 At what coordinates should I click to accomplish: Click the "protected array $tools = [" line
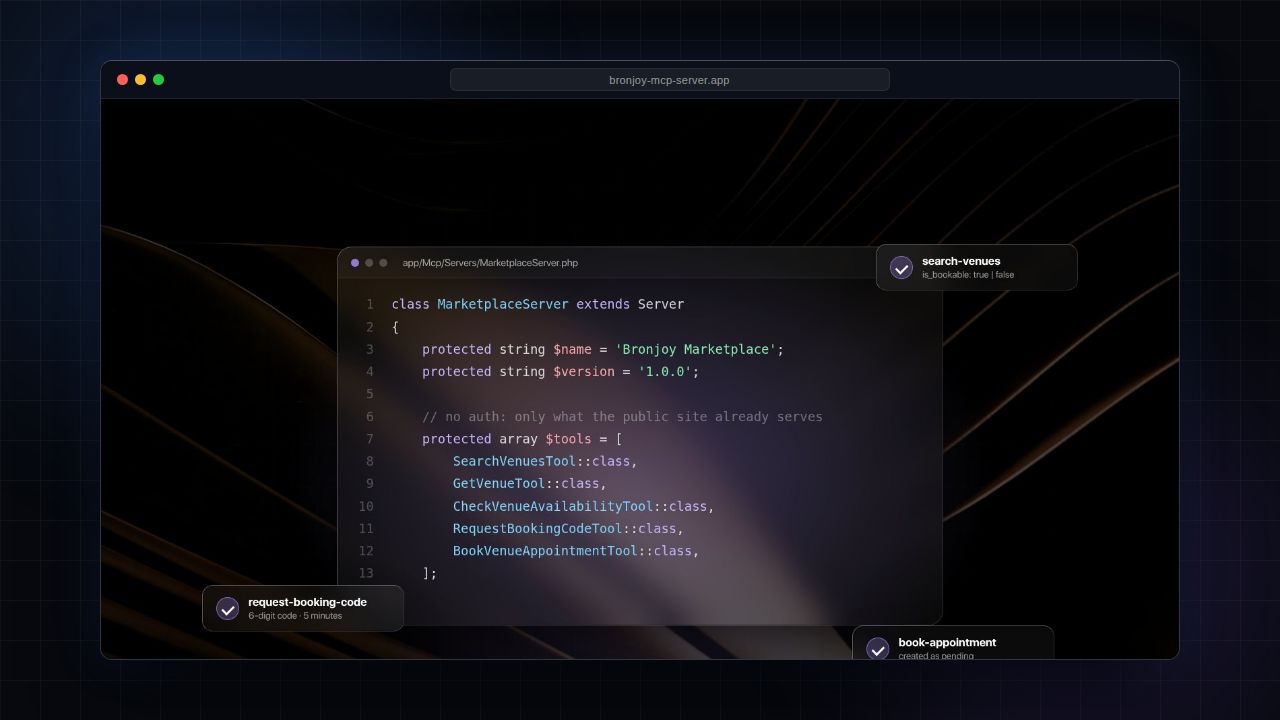tap(522, 439)
